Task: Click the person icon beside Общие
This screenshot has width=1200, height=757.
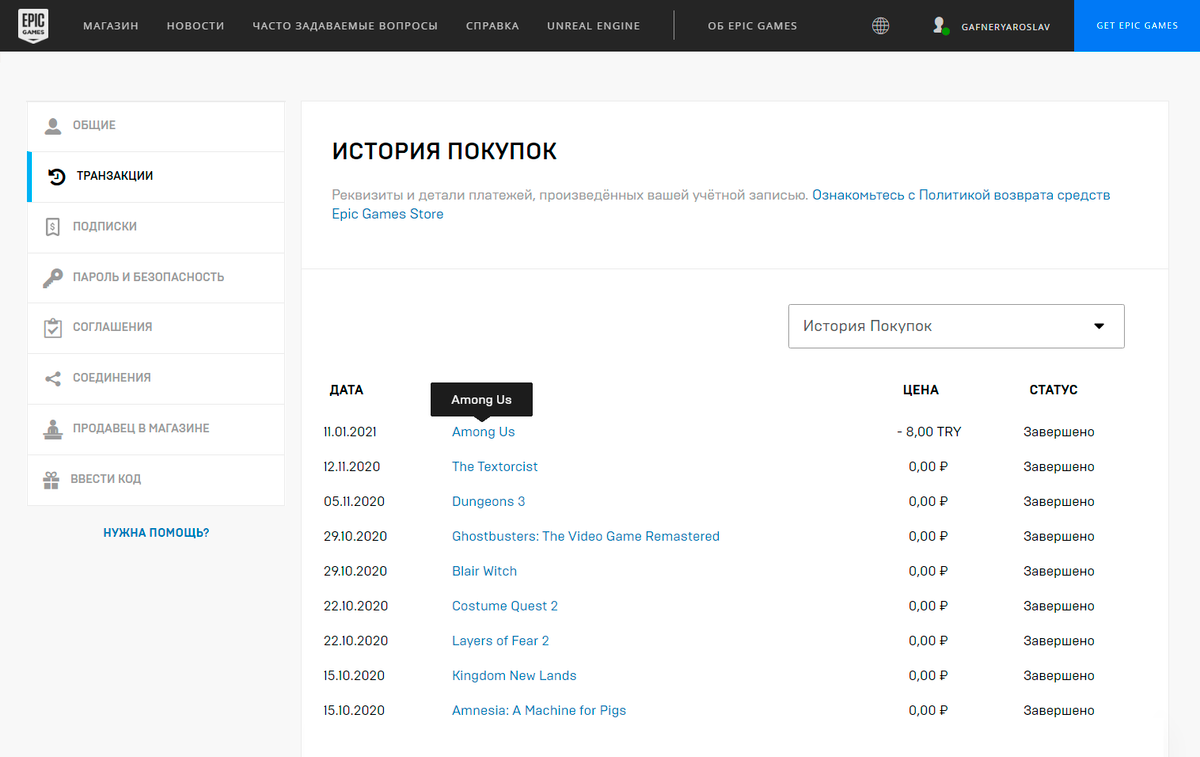Action: (53, 126)
